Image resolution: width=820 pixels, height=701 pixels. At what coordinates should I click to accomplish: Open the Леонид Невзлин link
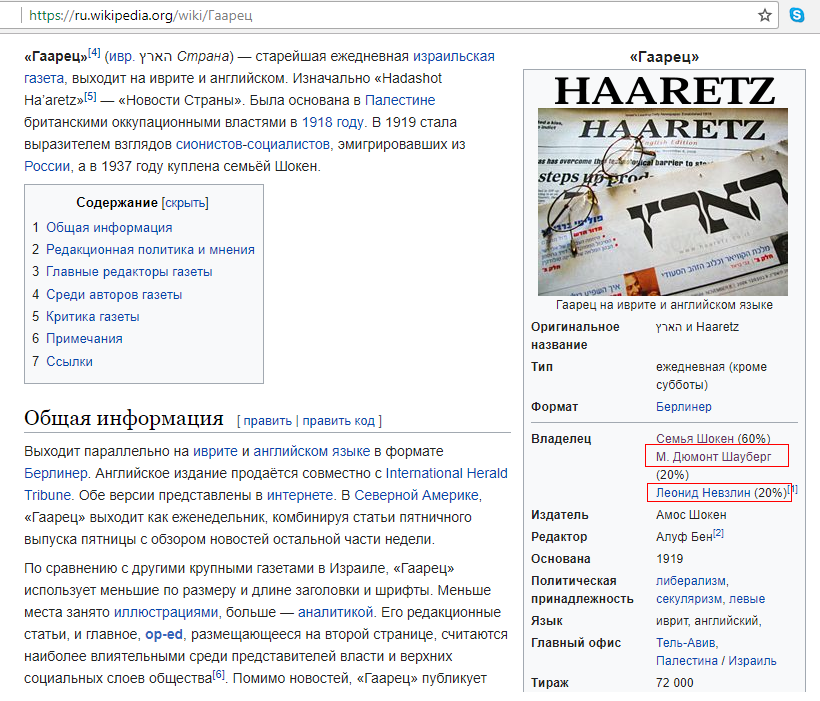(703, 493)
